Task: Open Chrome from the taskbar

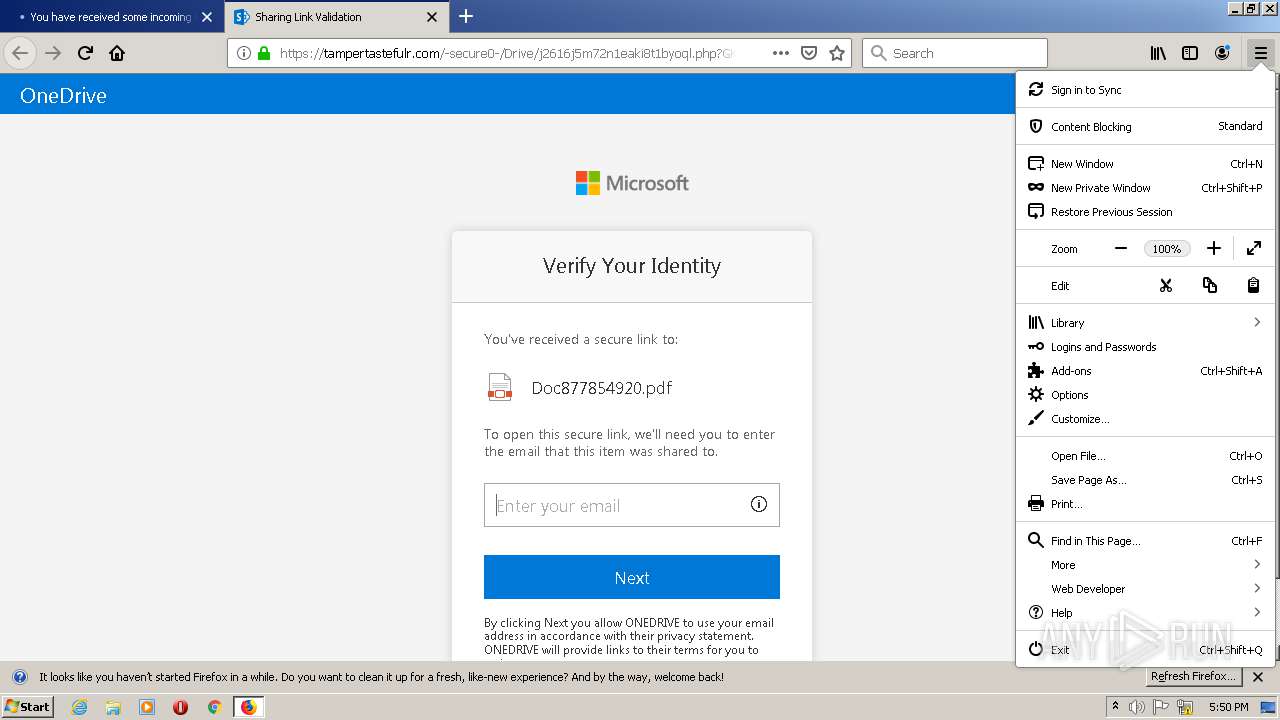Action: click(214, 707)
